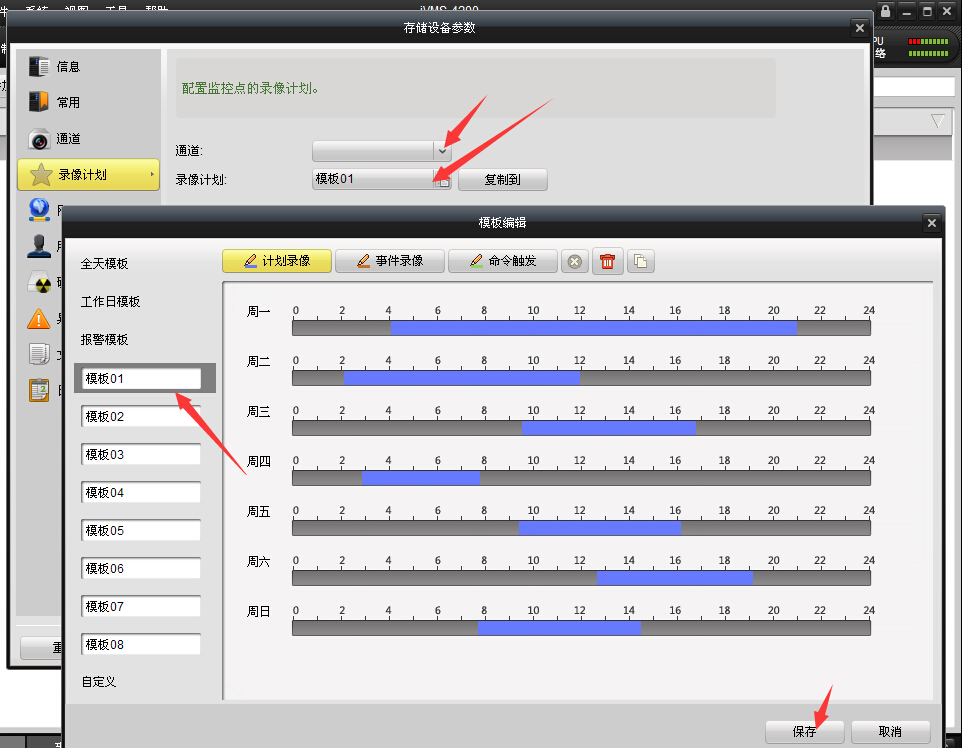This screenshot has width=962, height=748.
Task: Click the 模板02 template name field
Action: [x=141, y=416]
